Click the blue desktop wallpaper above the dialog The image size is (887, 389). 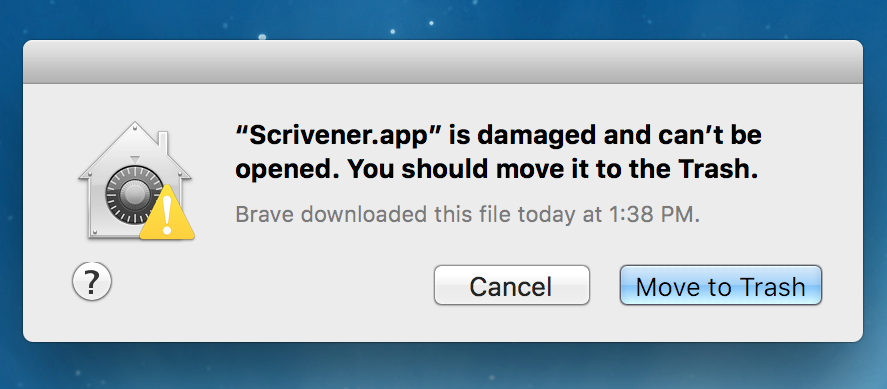point(443,19)
